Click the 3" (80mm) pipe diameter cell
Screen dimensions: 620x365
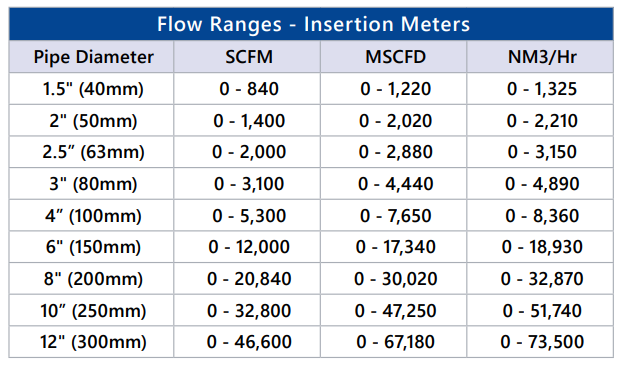(x=93, y=184)
